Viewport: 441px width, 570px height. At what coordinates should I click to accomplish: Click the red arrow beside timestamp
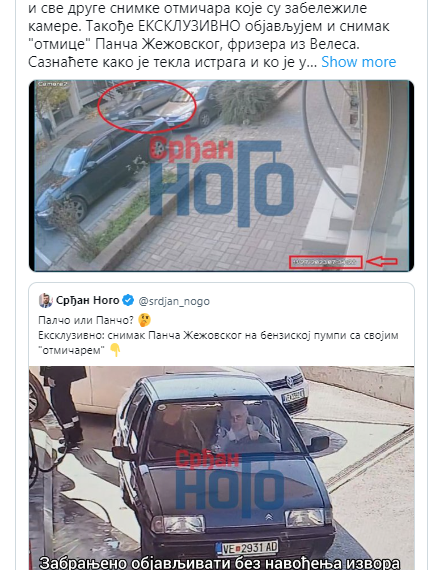point(382,261)
